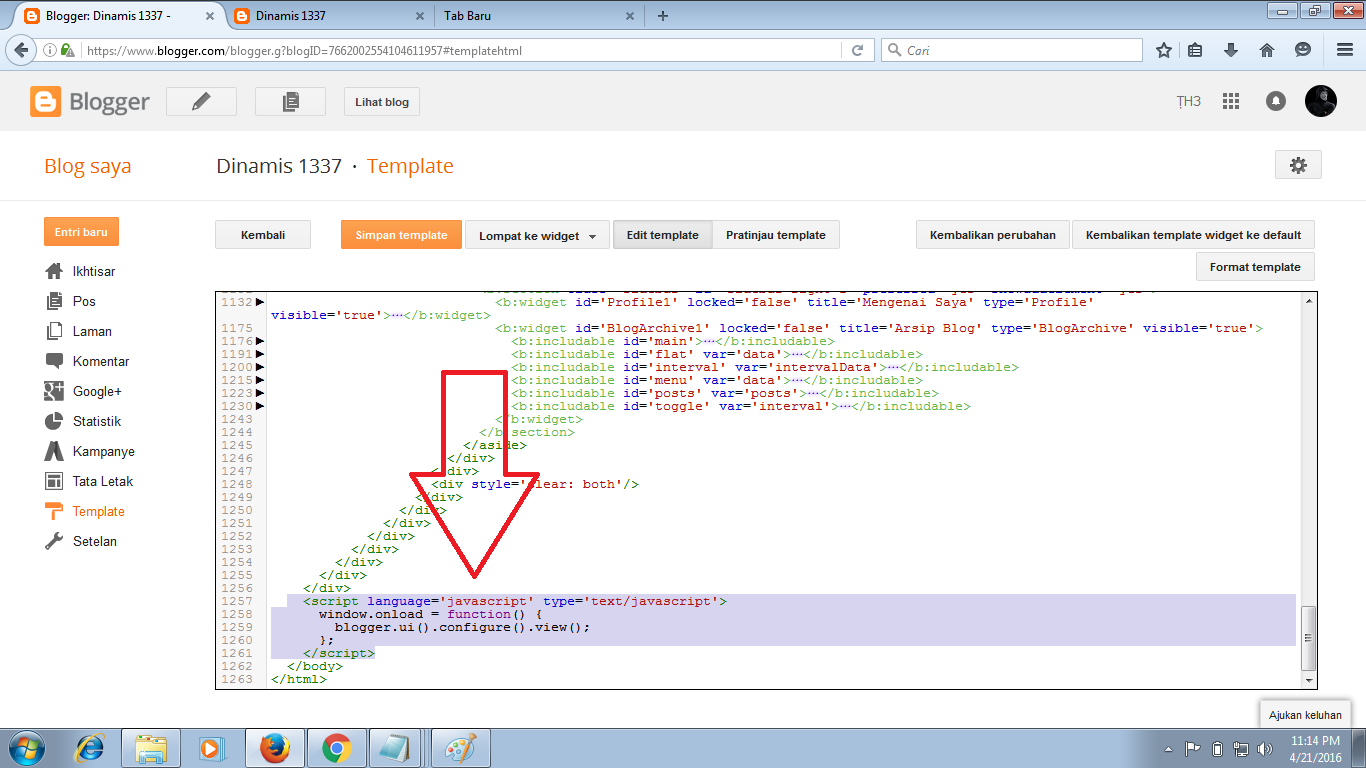The height and width of the screenshot is (768, 1366).
Task: Click the Firefox home icon
Action: 1265,48
